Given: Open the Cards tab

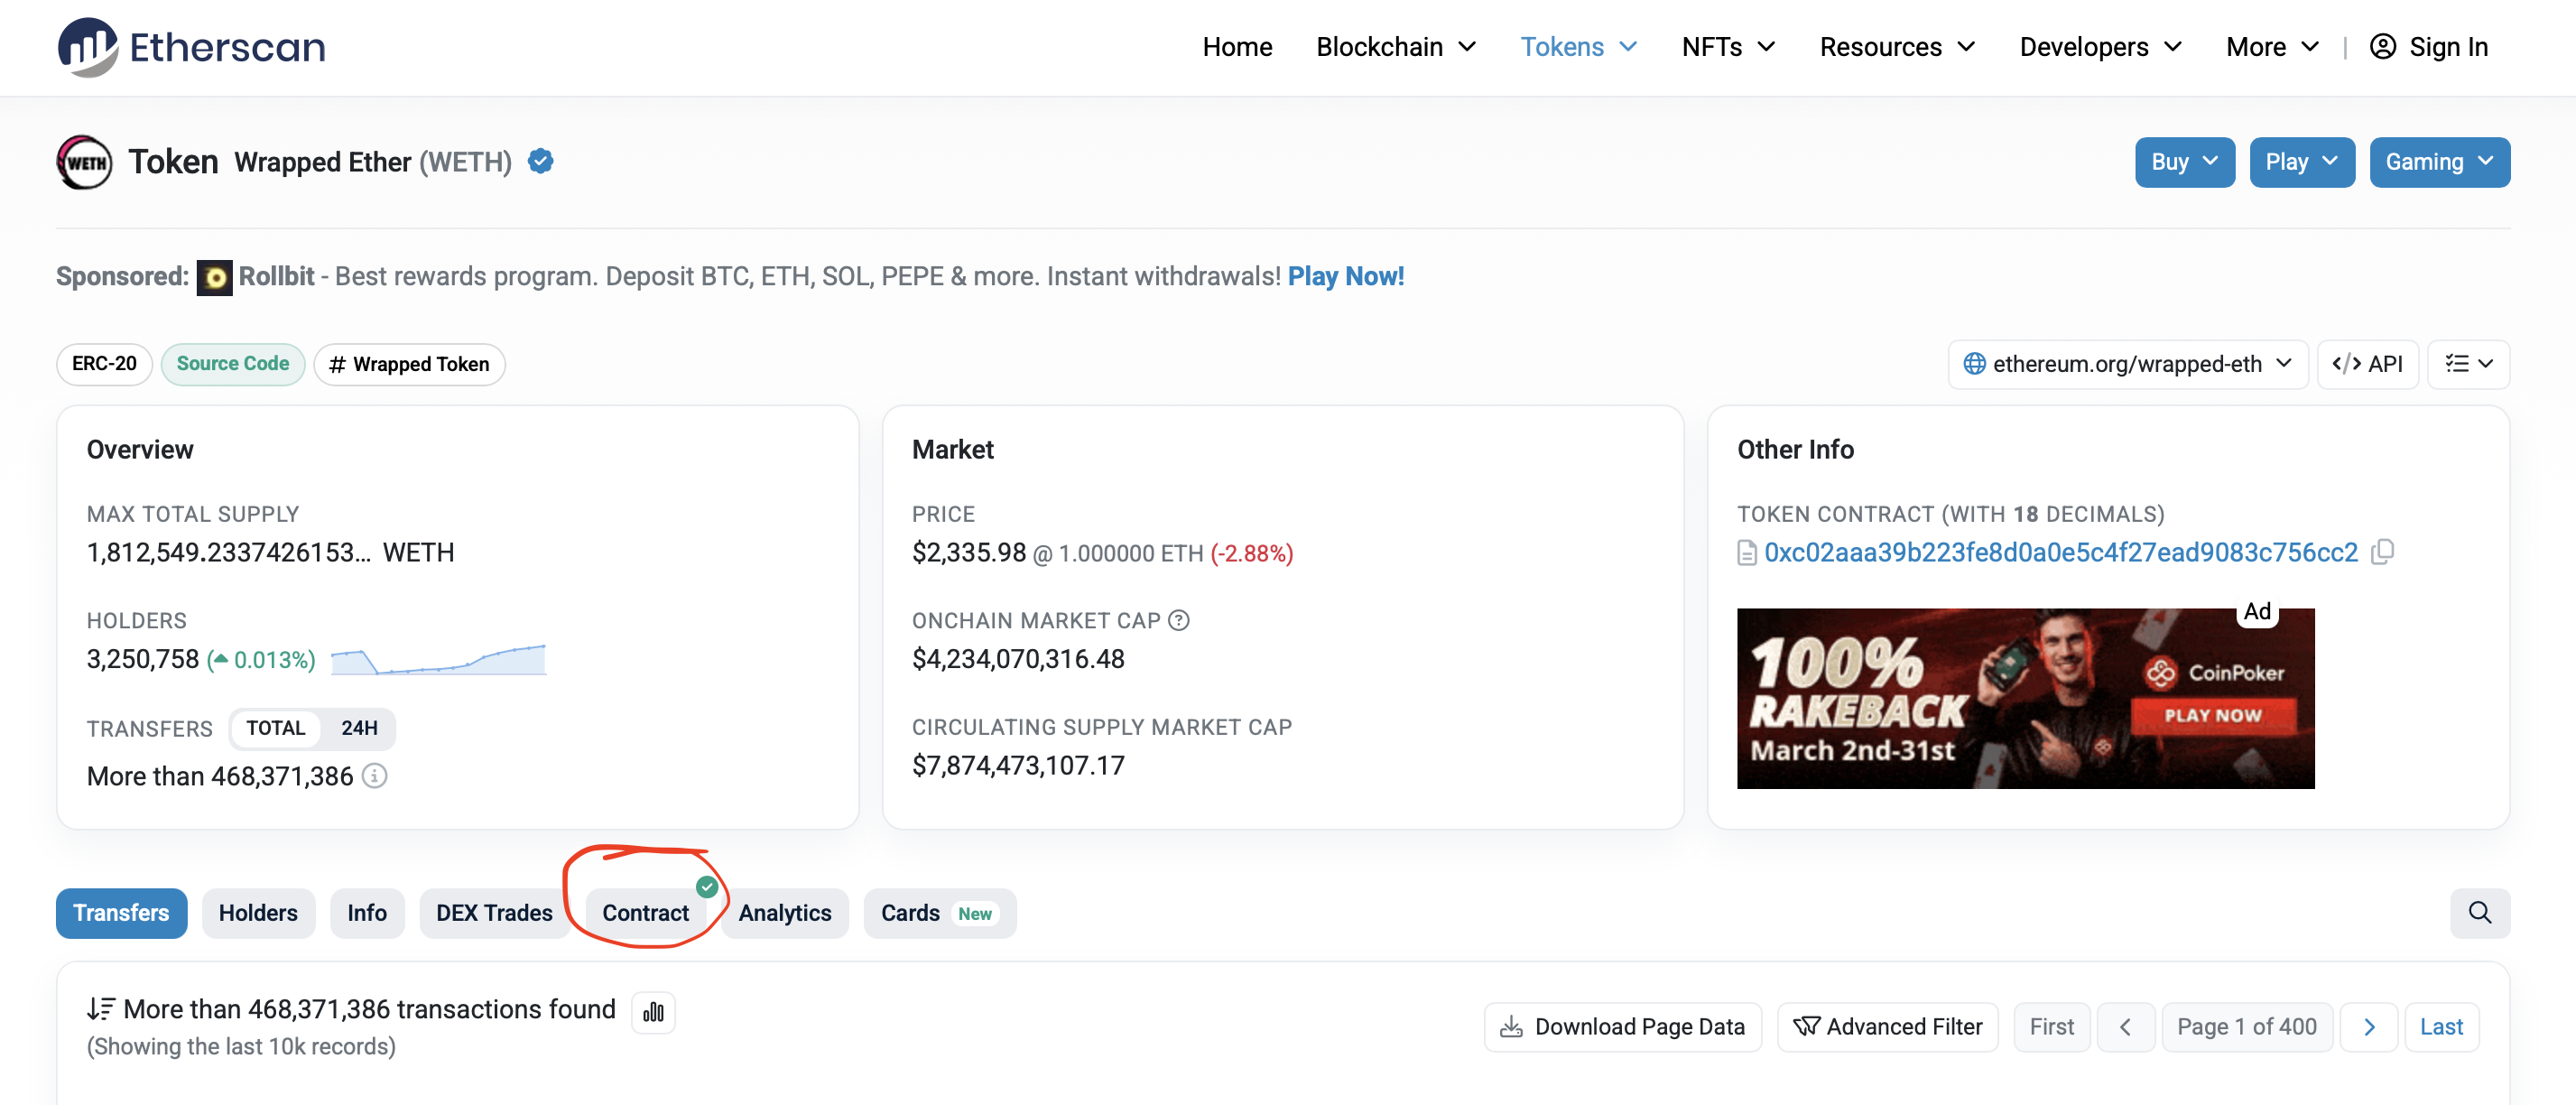Looking at the screenshot, I should click(939, 913).
